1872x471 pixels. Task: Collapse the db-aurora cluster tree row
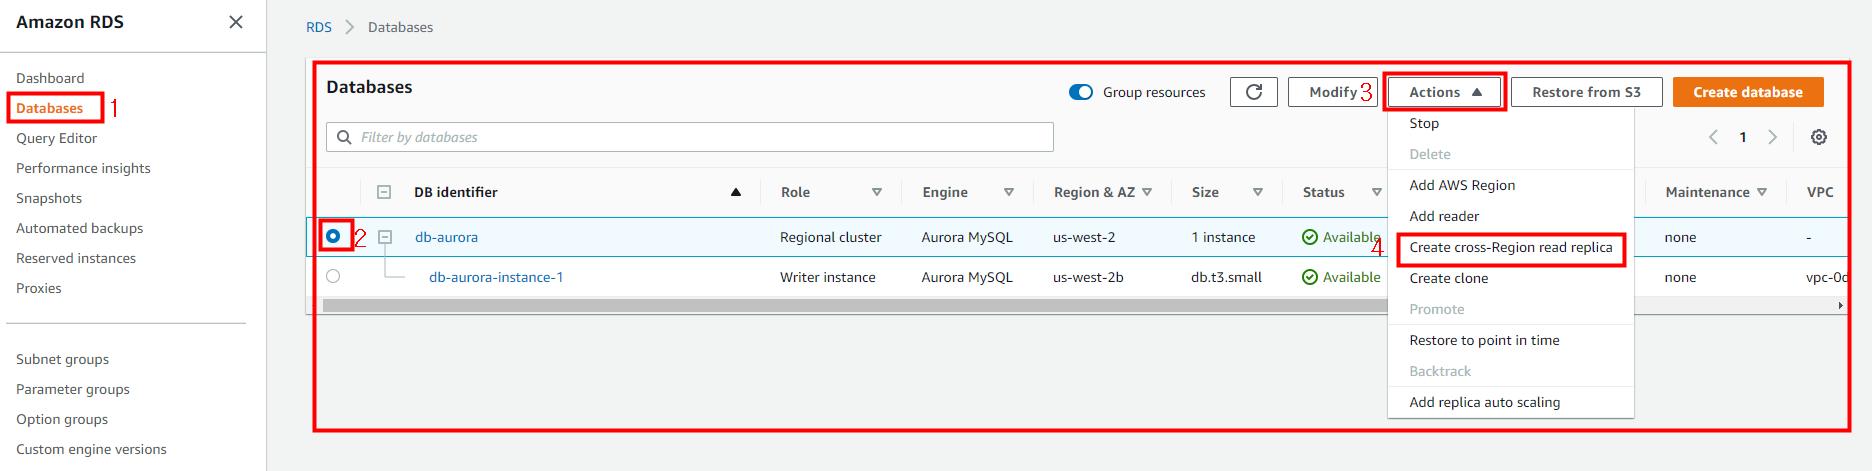click(x=385, y=237)
